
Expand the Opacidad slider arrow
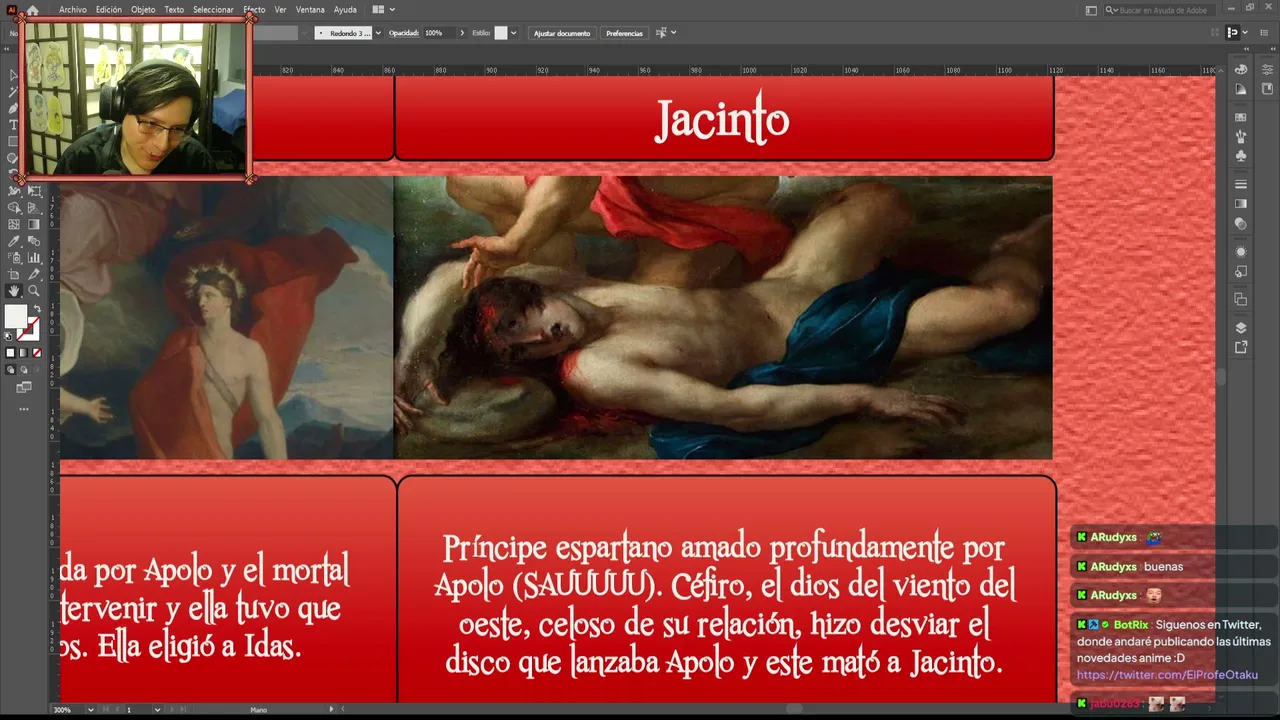pyautogui.click(x=462, y=33)
